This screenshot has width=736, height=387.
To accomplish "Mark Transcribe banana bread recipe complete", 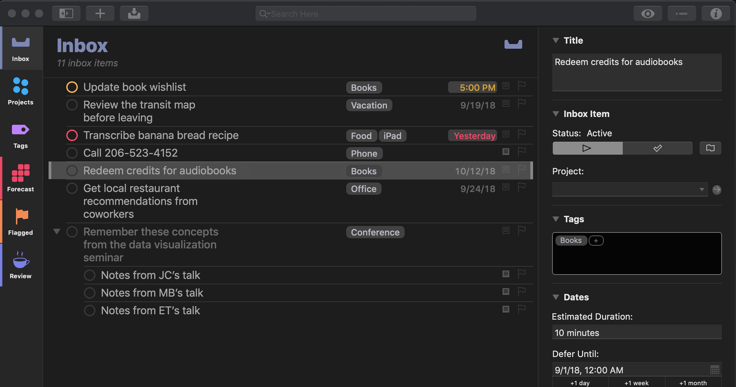I will [72, 136].
